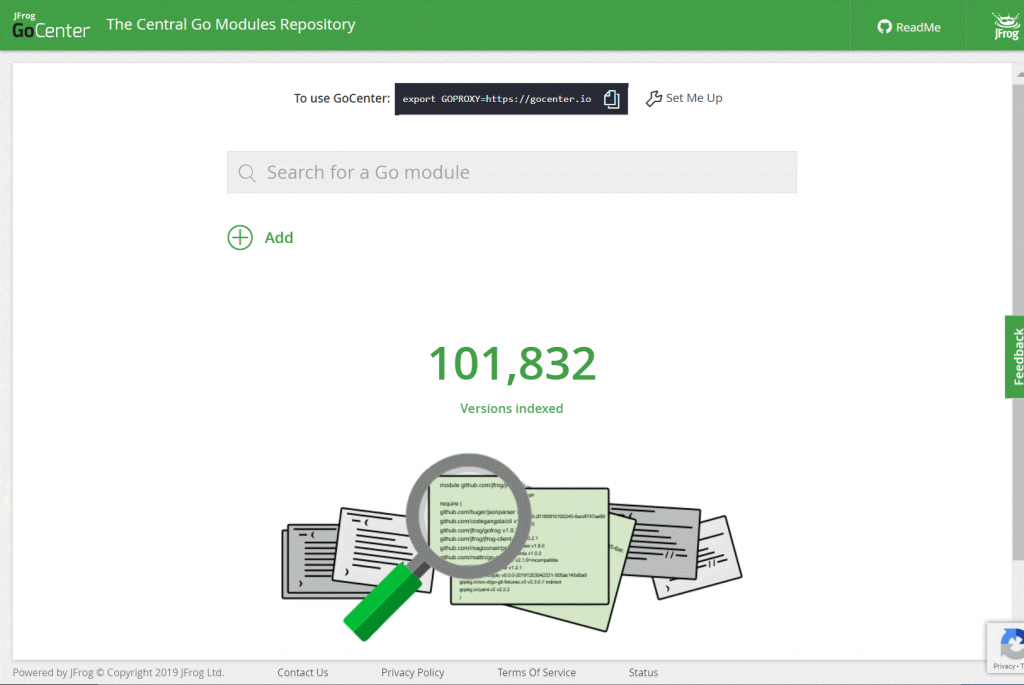Click the Add label text
1024x685 pixels.
point(279,238)
